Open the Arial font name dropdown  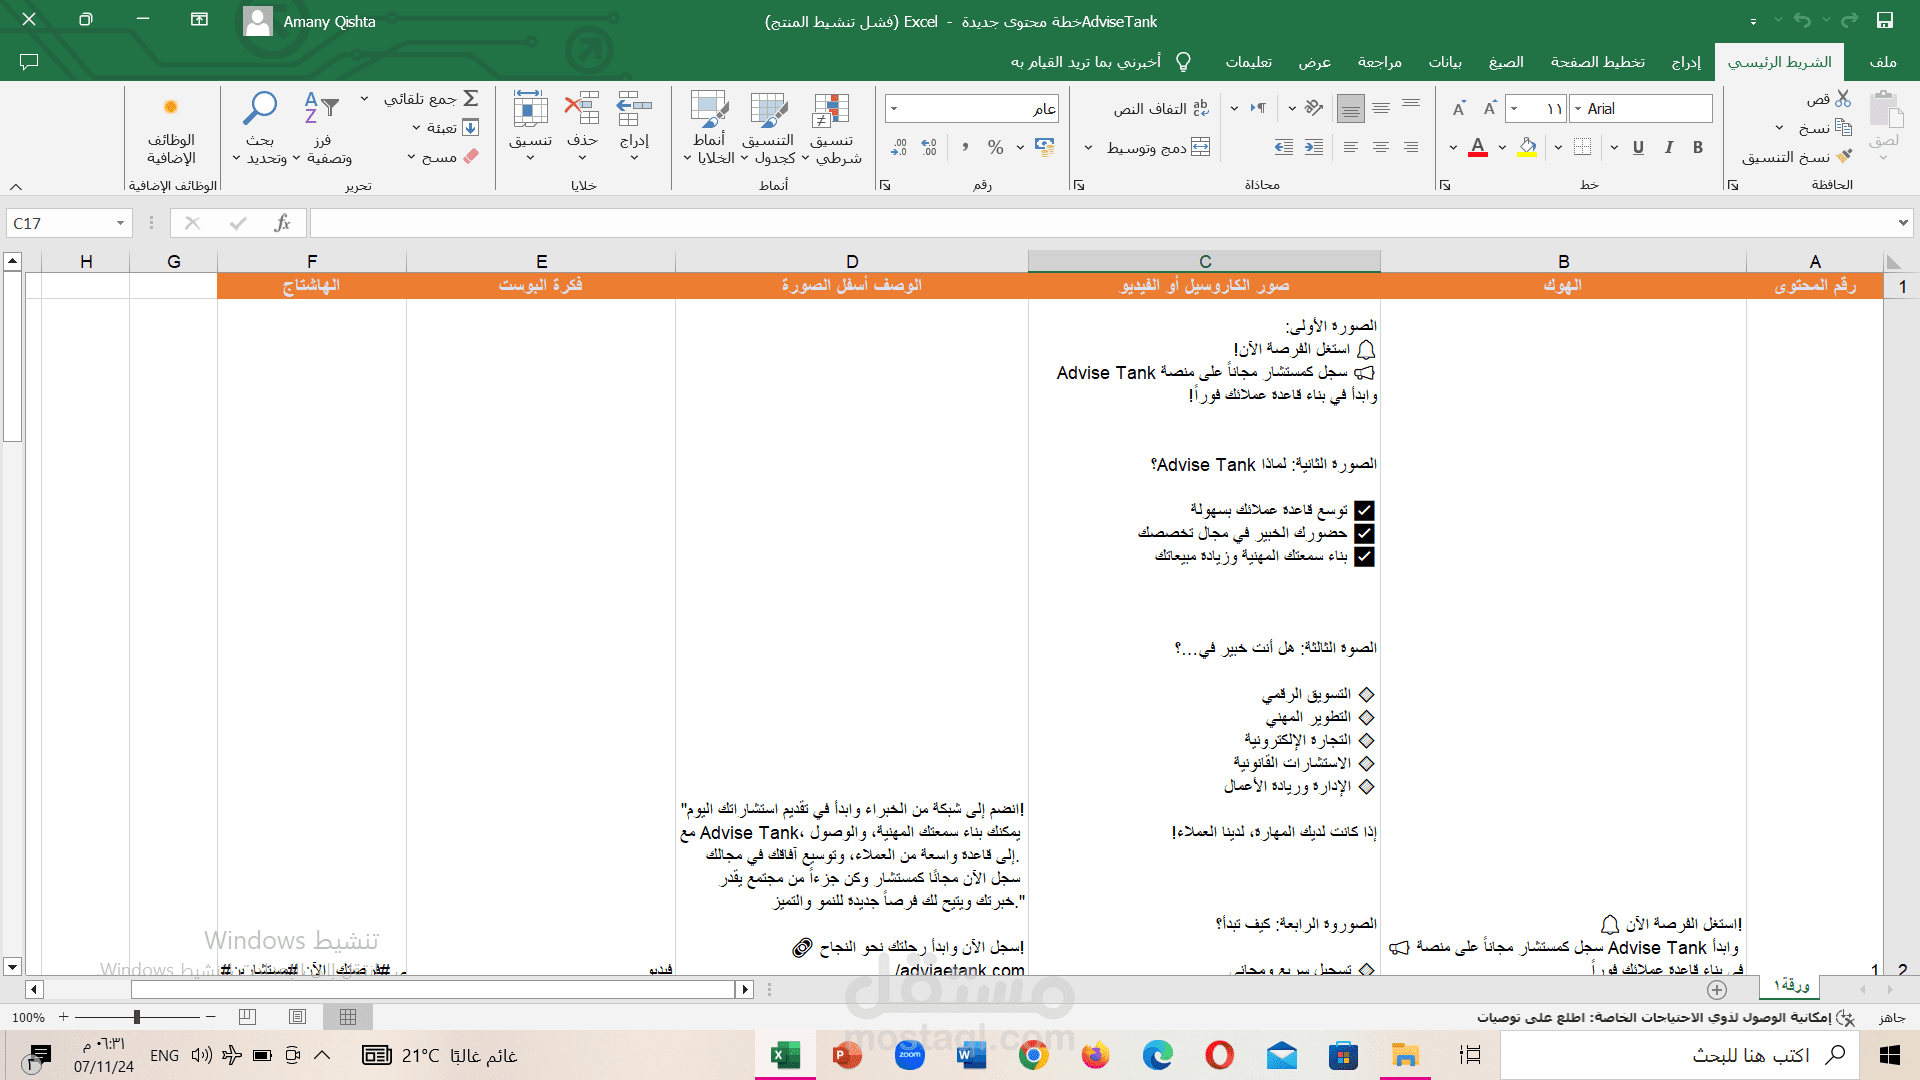pos(1578,108)
